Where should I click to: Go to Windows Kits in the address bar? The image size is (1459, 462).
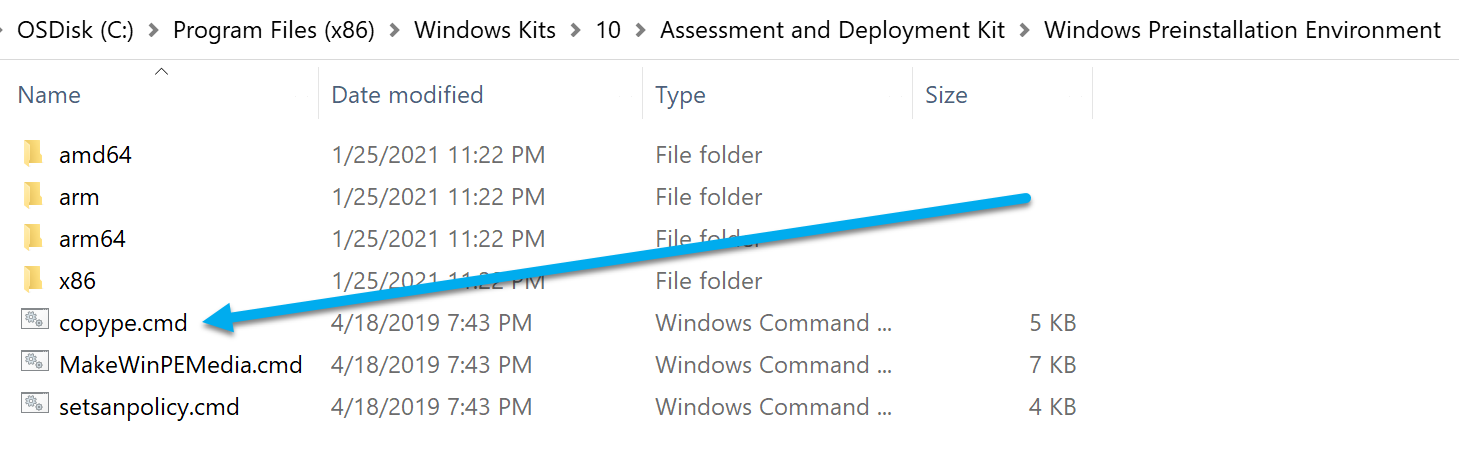484,30
